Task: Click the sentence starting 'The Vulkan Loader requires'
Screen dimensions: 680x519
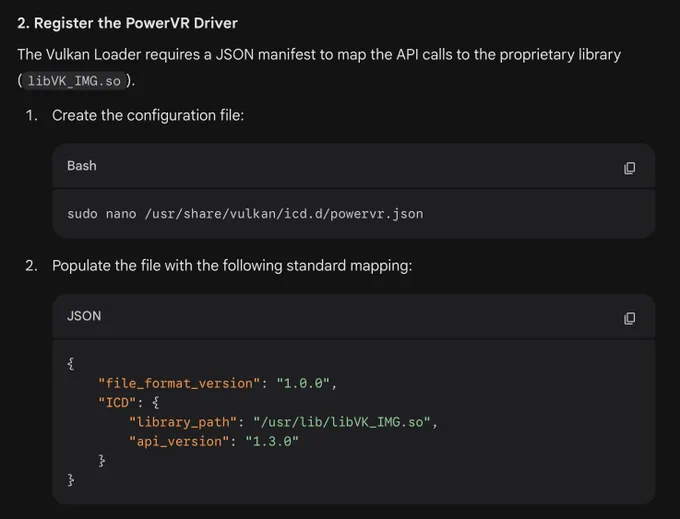Action: pyautogui.click(x=319, y=67)
